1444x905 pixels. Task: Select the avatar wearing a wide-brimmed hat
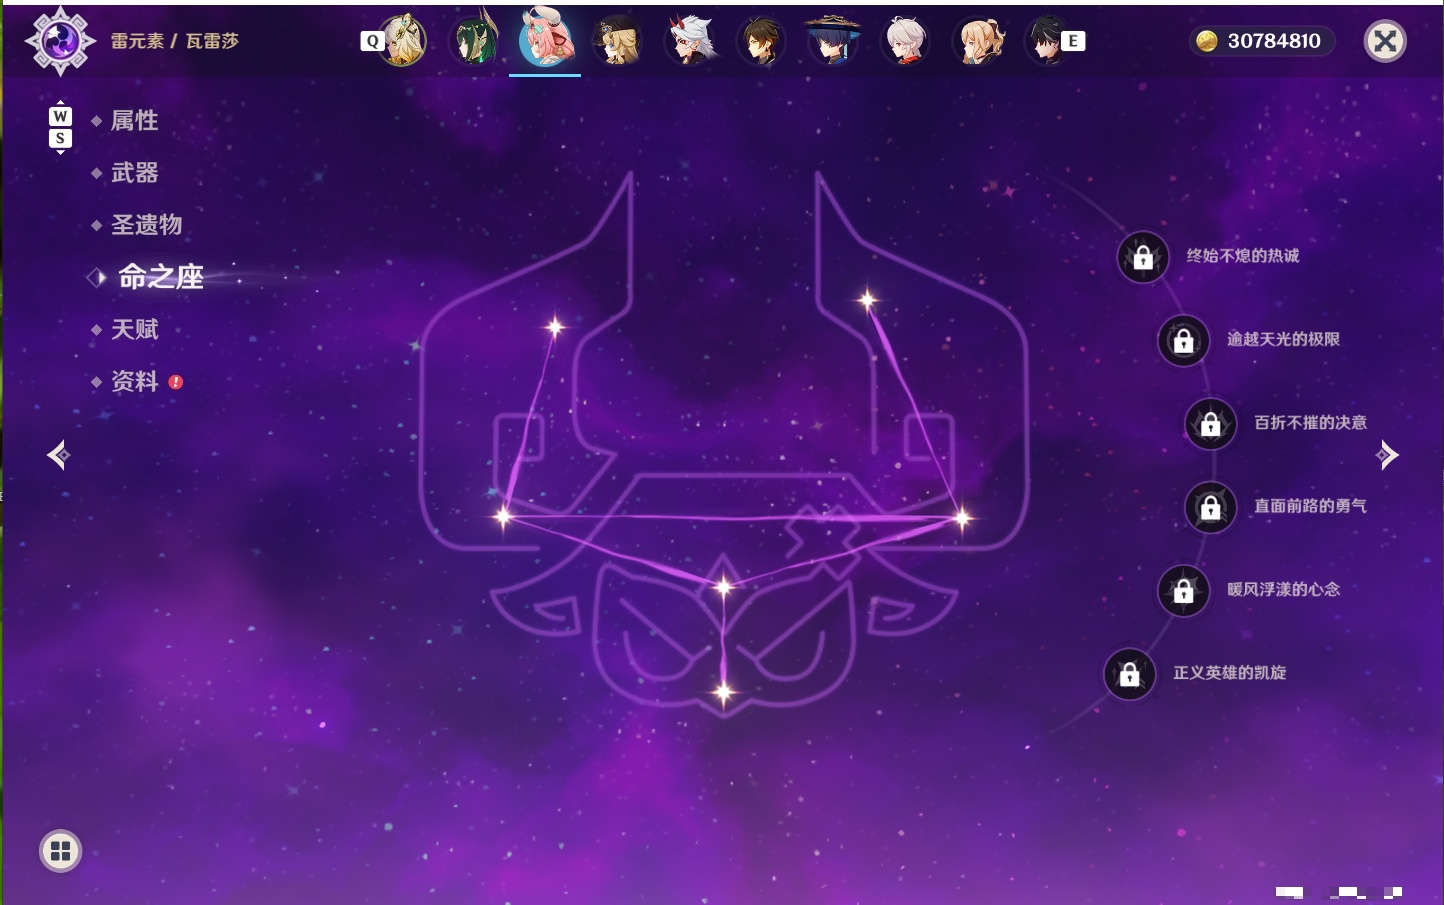832,40
